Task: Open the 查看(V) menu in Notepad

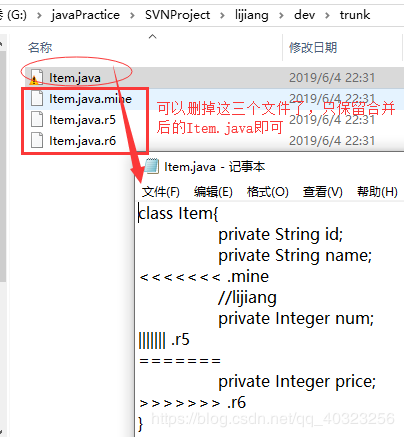Action: tap(322, 192)
